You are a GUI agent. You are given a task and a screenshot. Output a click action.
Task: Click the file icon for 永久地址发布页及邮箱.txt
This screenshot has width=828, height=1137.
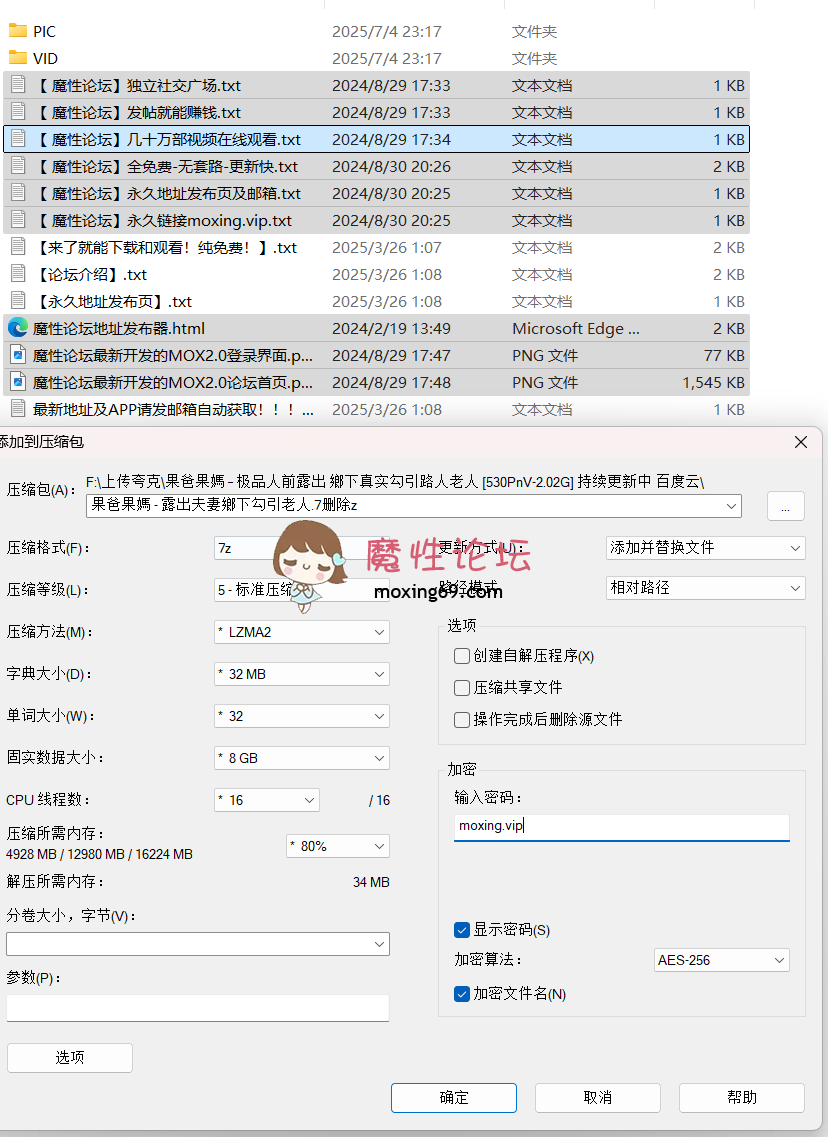pos(18,193)
